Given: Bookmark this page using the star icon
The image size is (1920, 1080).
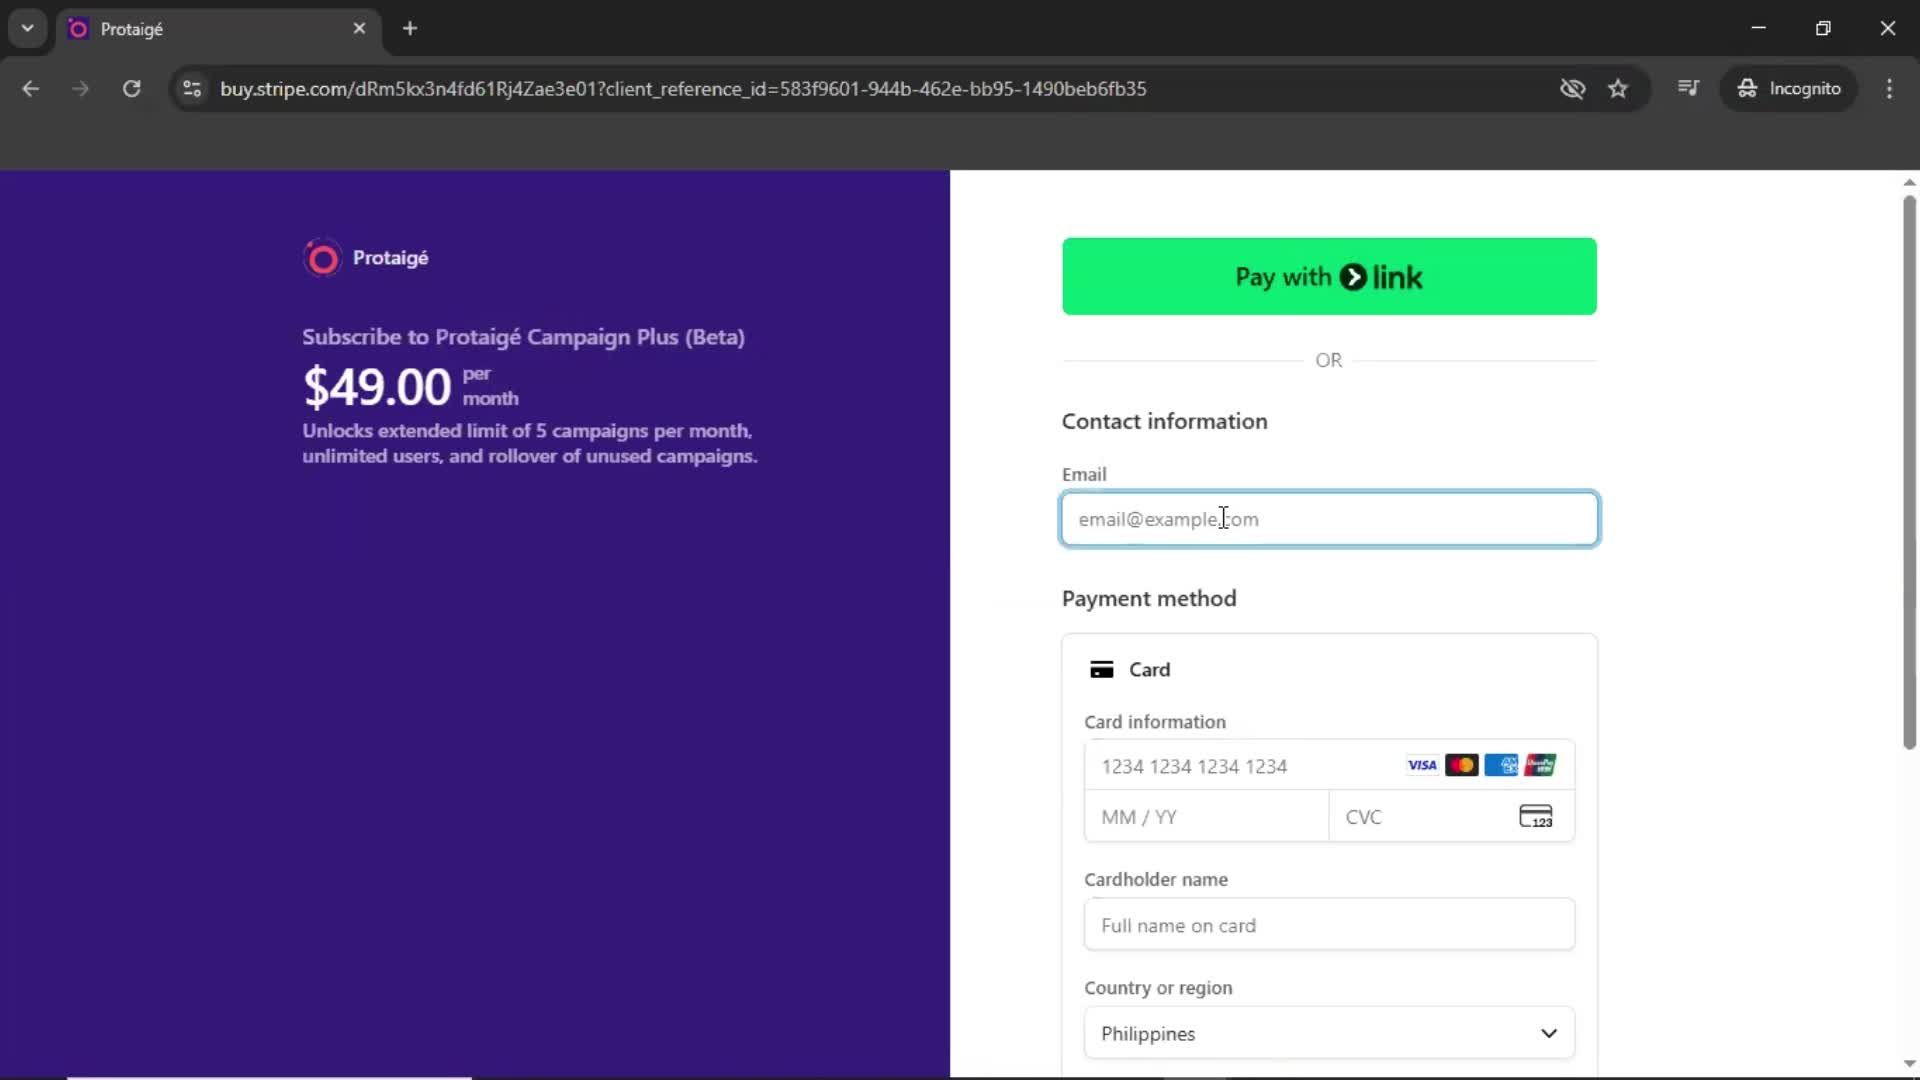Looking at the screenshot, I should tap(1619, 88).
